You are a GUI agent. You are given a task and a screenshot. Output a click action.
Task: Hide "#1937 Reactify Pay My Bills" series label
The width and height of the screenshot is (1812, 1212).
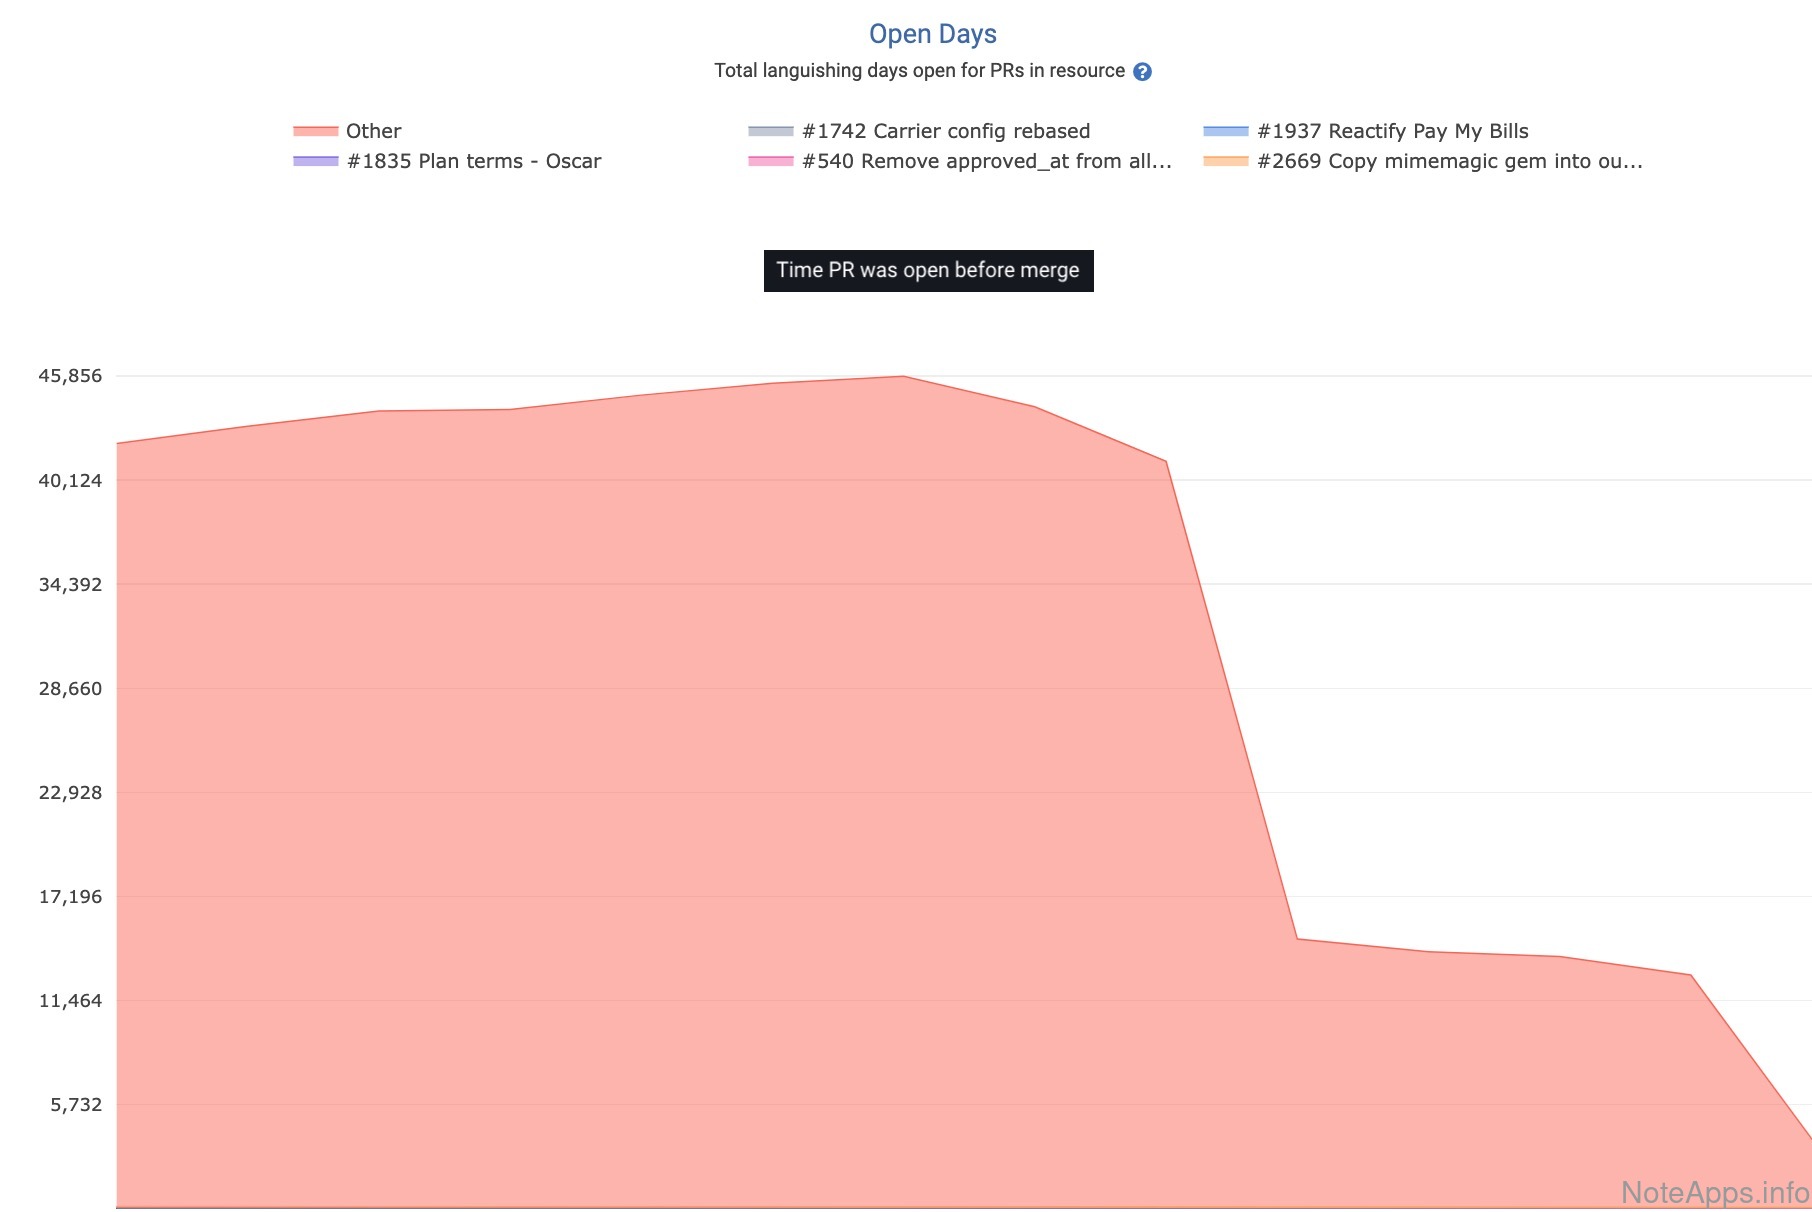pos(1392,131)
